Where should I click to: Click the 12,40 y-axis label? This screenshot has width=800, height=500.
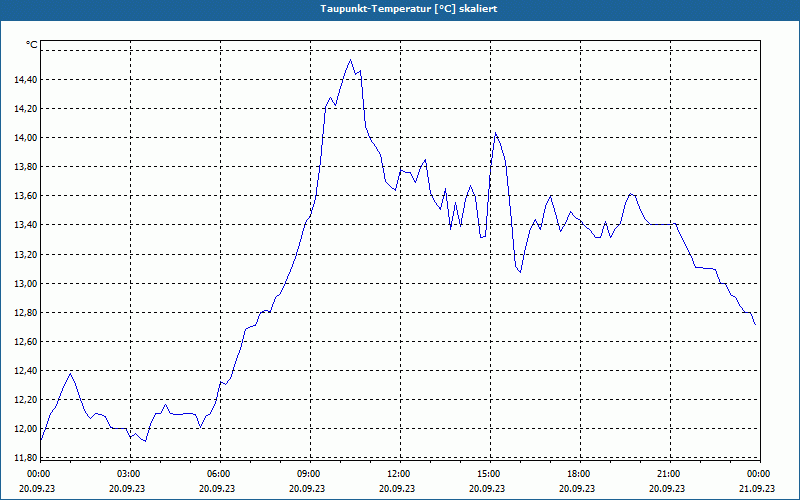click(25, 371)
